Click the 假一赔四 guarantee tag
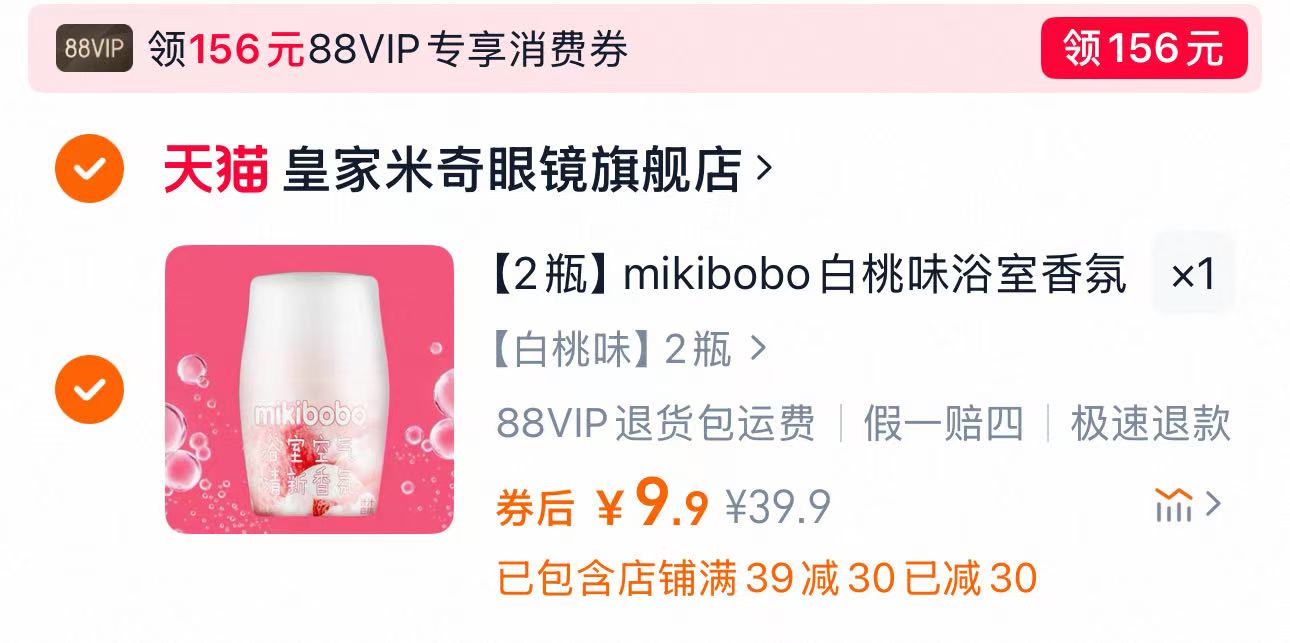Screen dimensions: 1290x643 coord(944,424)
